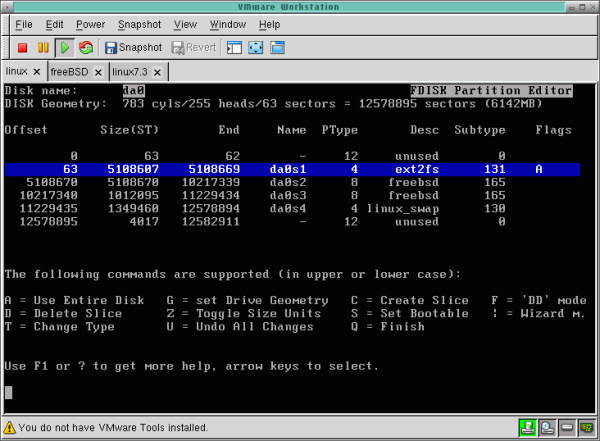
Task: Open the Window menu
Action: [x=228, y=24]
